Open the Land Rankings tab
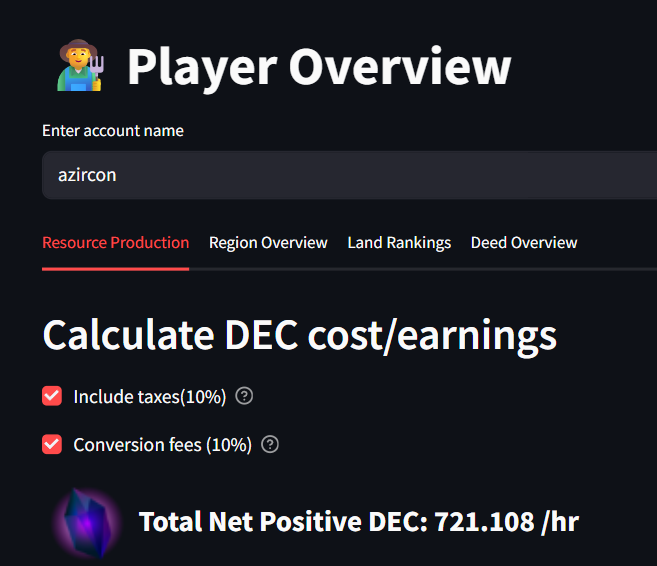 tap(399, 243)
